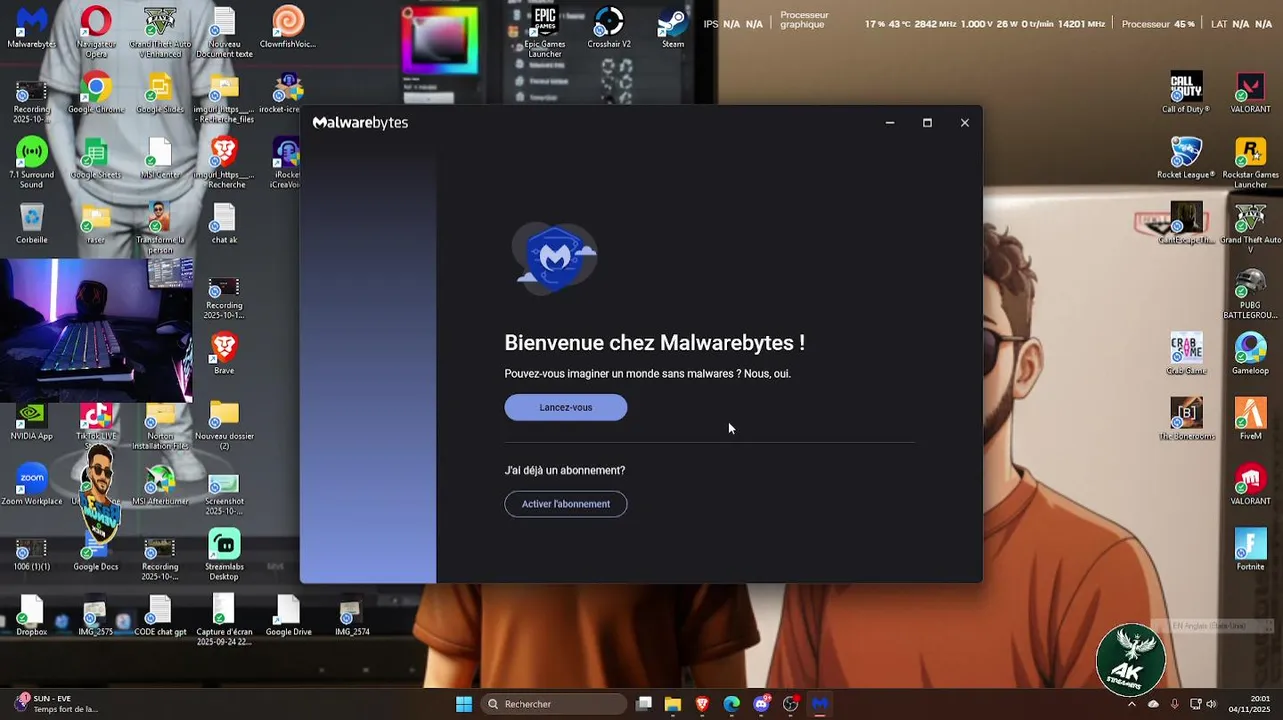Open the volume tray icon

1211,704
